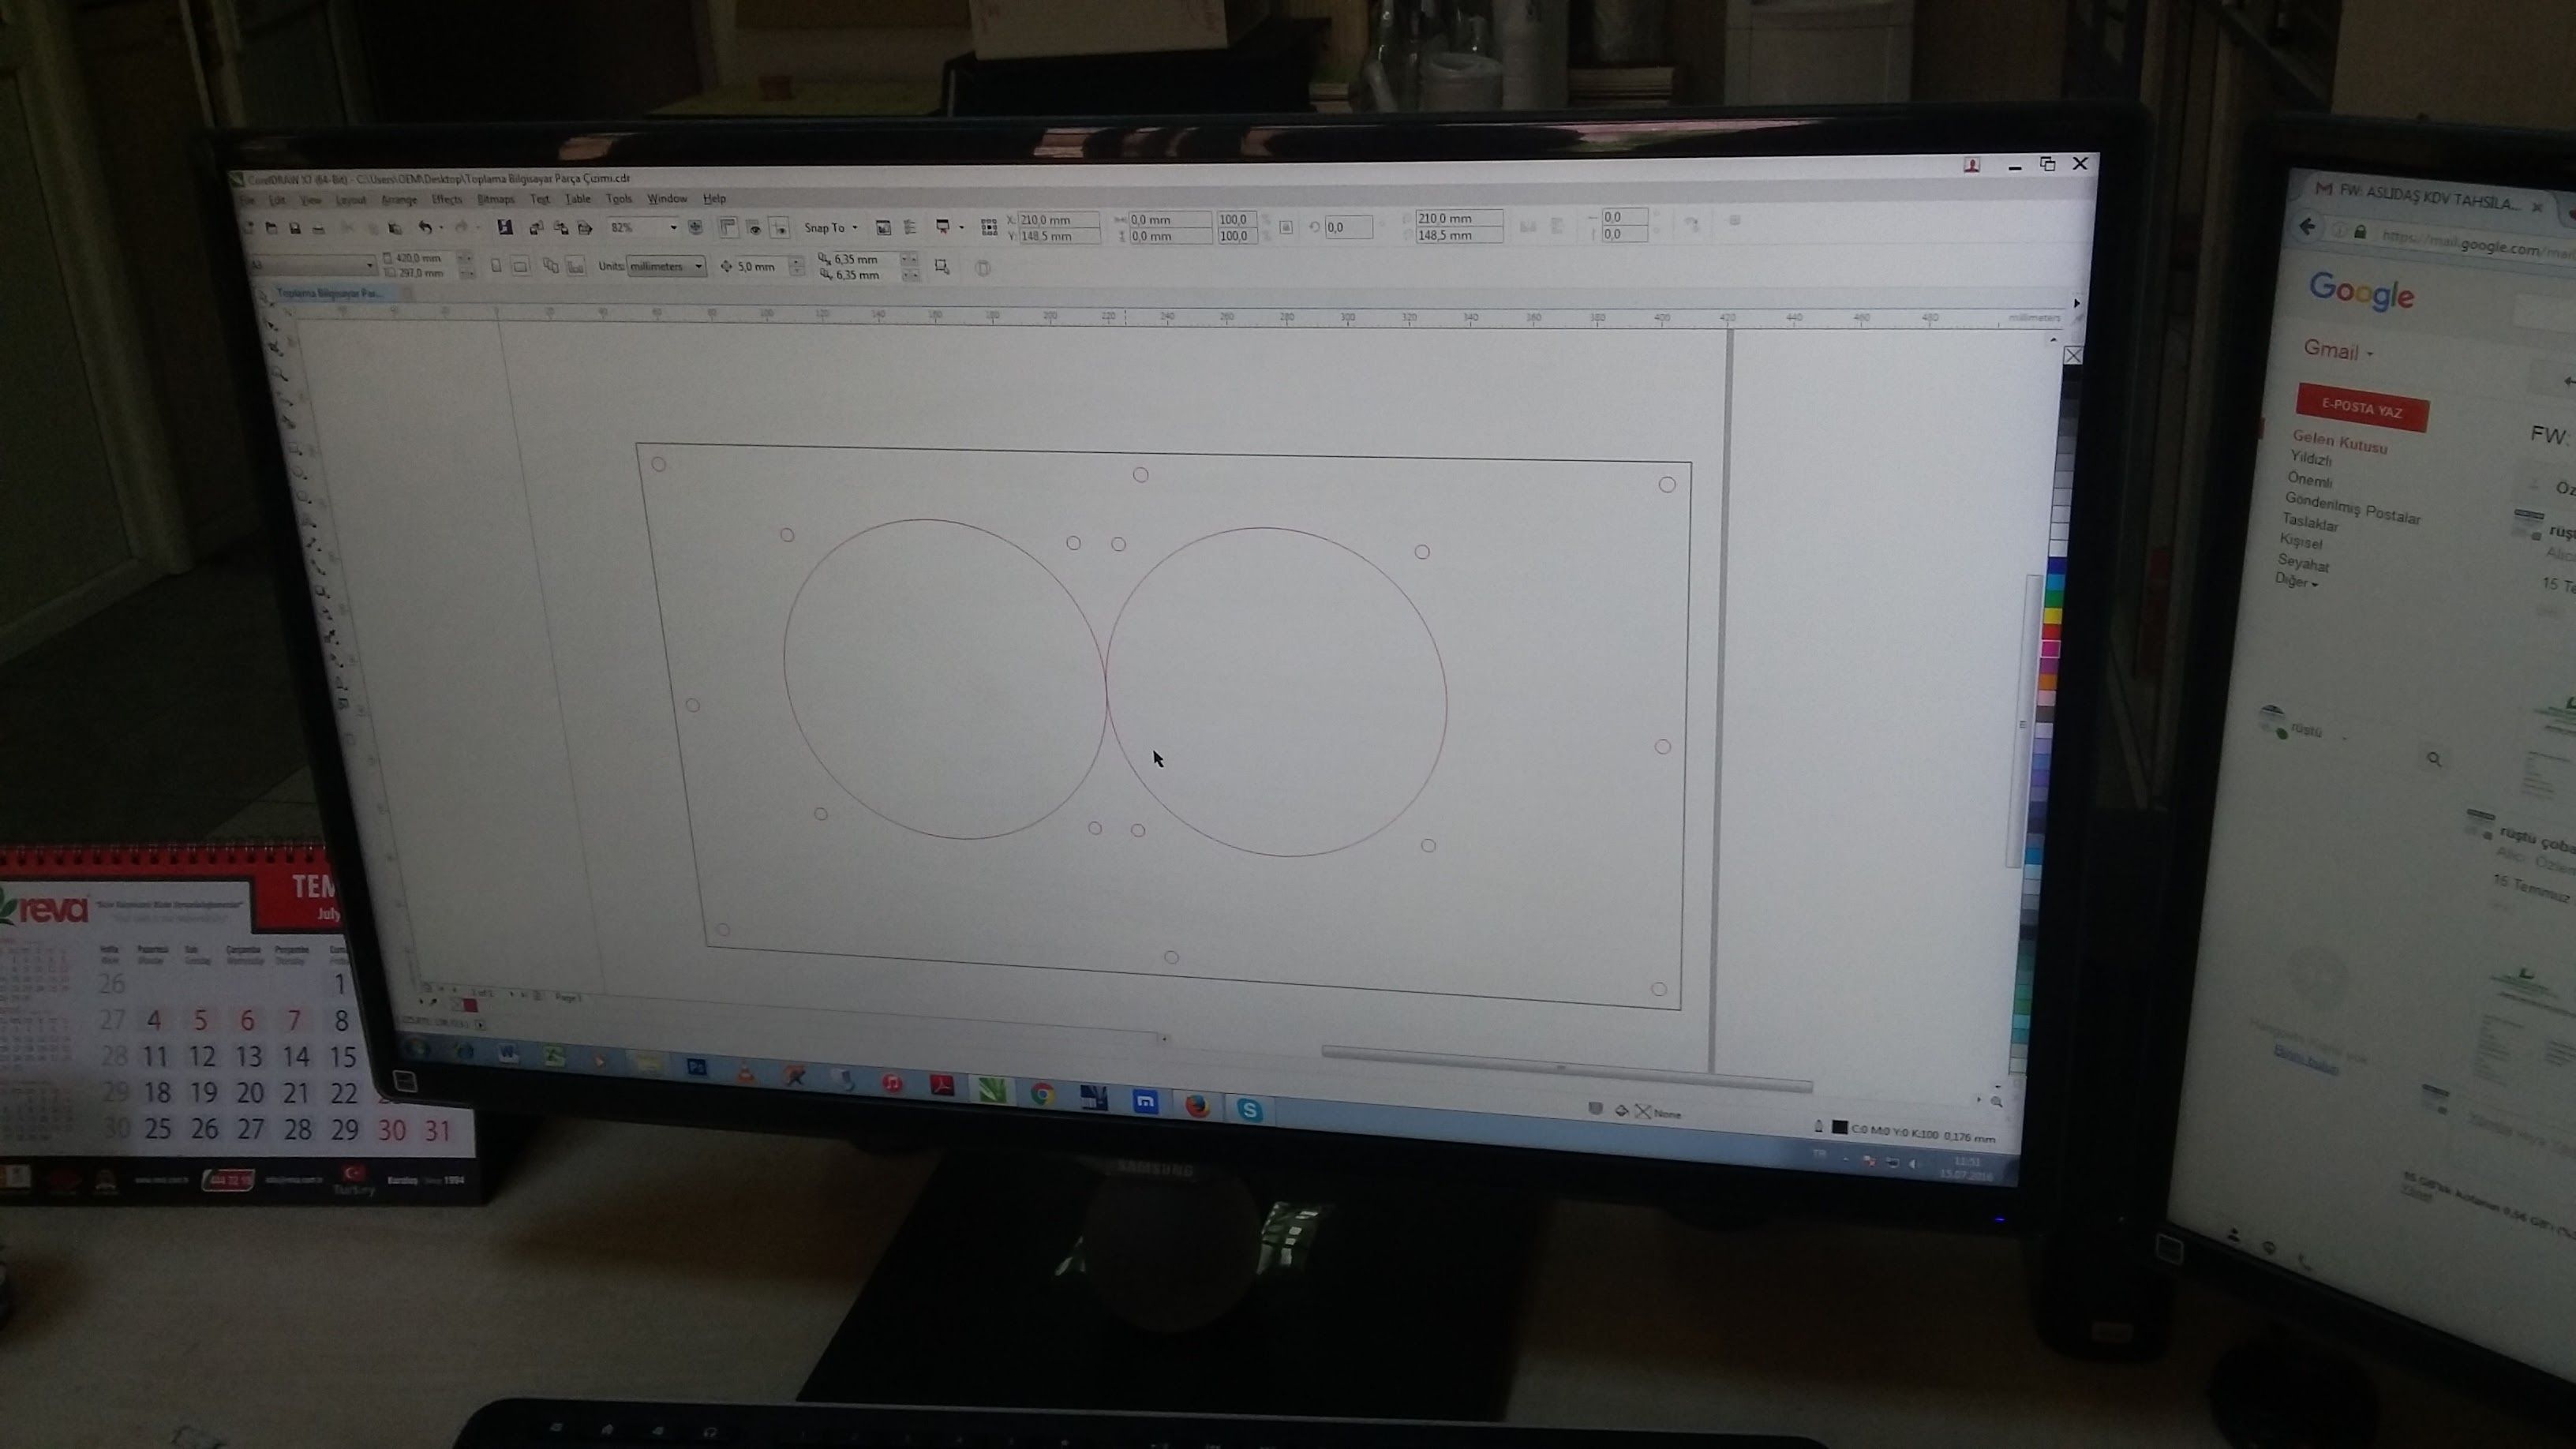This screenshot has width=2576, height=1449.
Task: Toggle Show Rulers button
Action: pyautogui.click(x=728, y=228)
